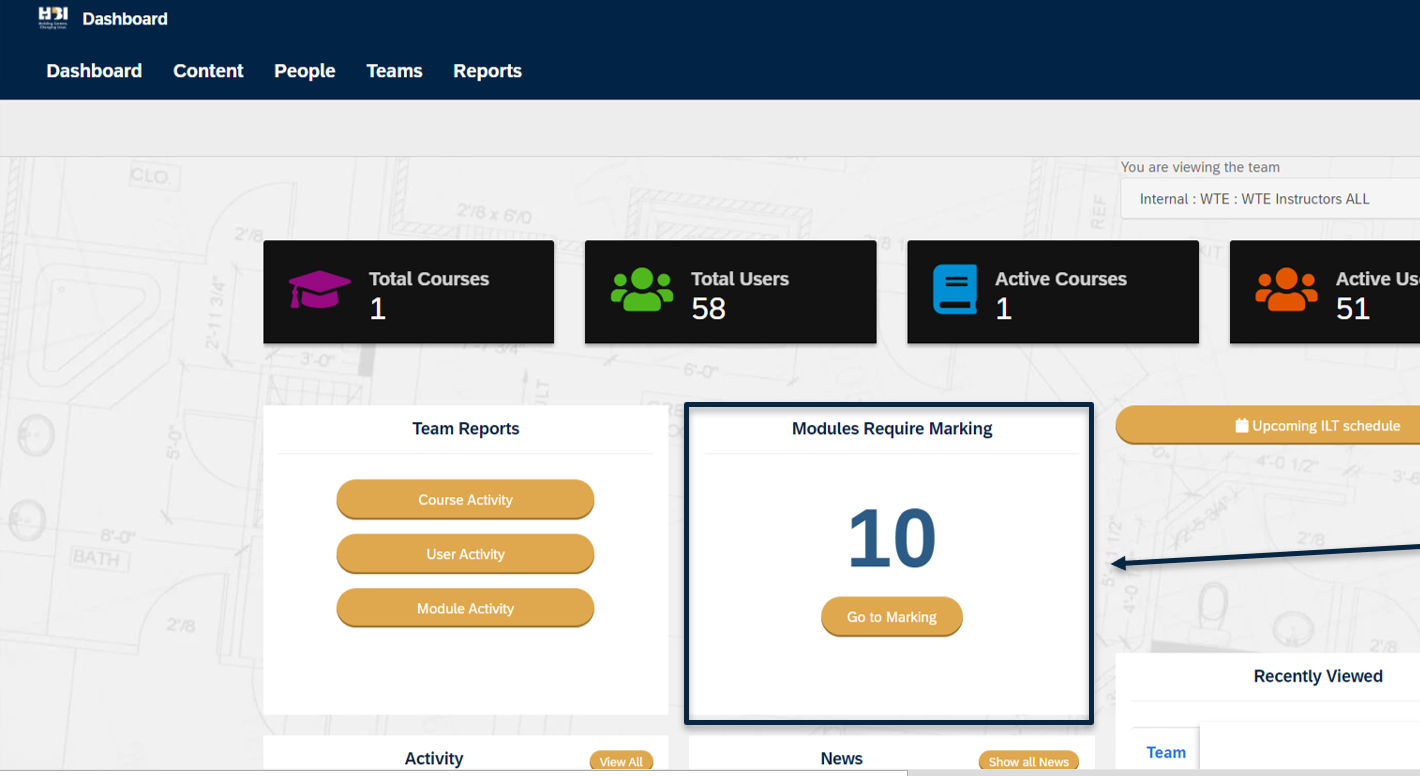Click View All in the Activity panel

(x=621, y=762)
